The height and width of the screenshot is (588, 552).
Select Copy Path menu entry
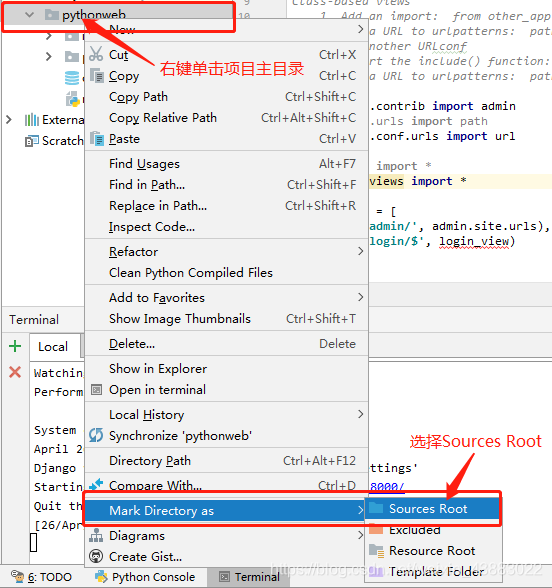pyautogui.click(x=226, y=97)
